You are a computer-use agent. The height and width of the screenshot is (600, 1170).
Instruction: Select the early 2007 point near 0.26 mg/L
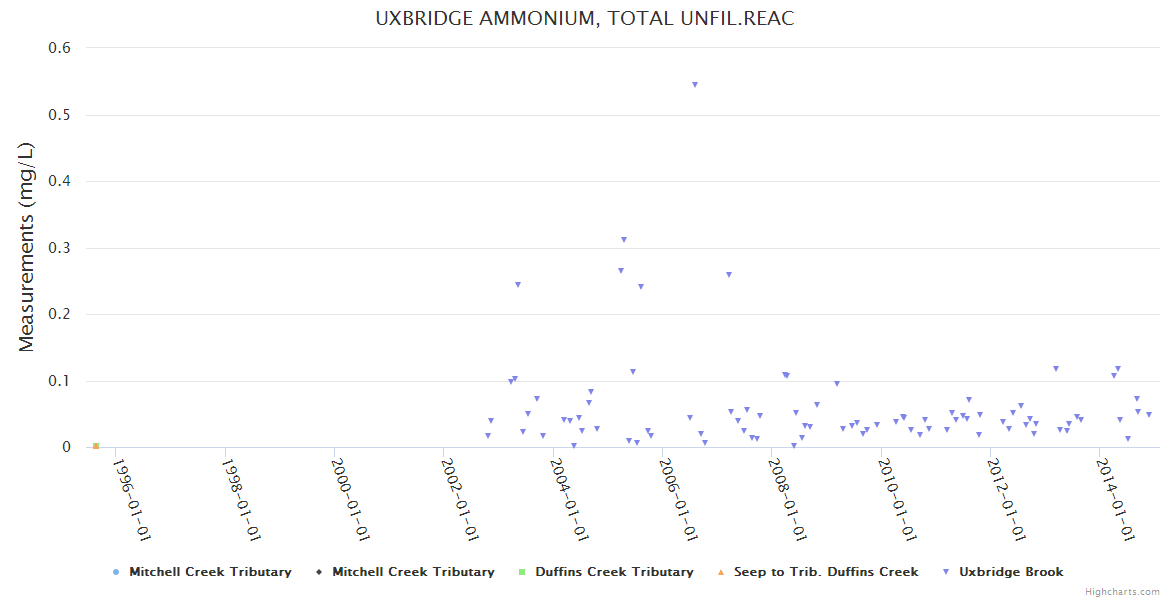[x=729, y=275]
